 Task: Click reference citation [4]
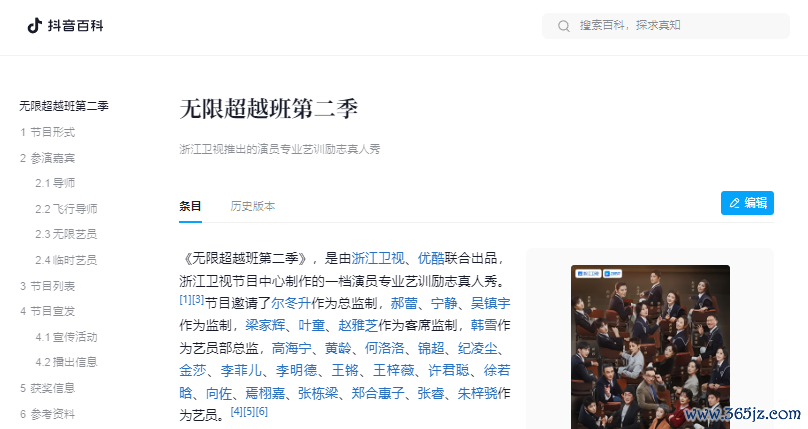click(237, 411)
